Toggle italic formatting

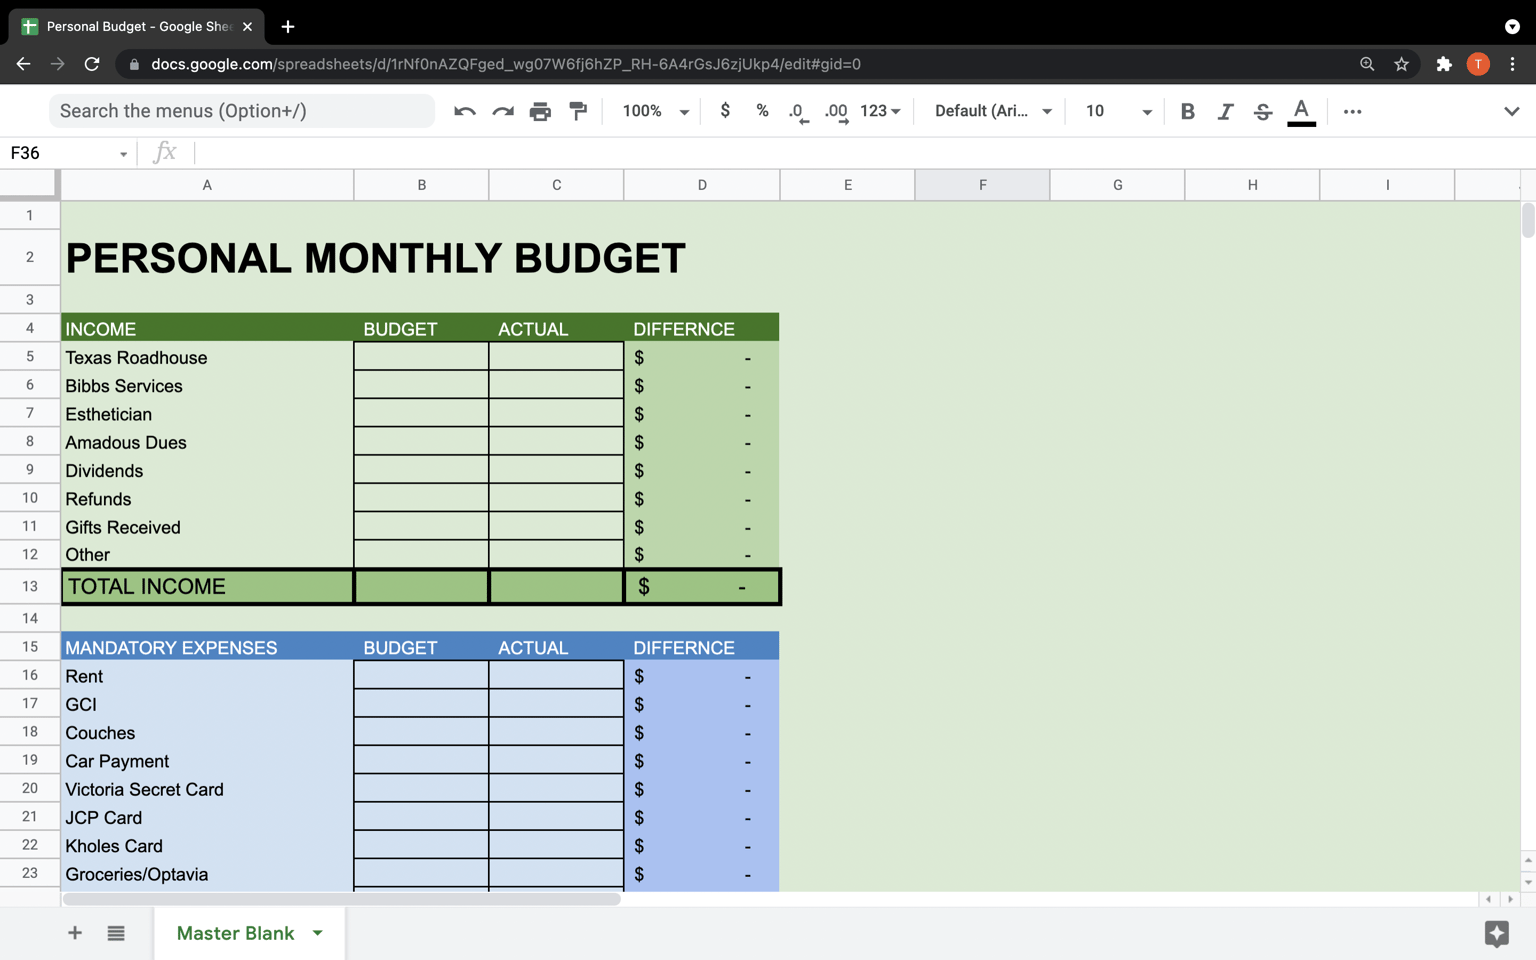click(x=1225, y=111)
